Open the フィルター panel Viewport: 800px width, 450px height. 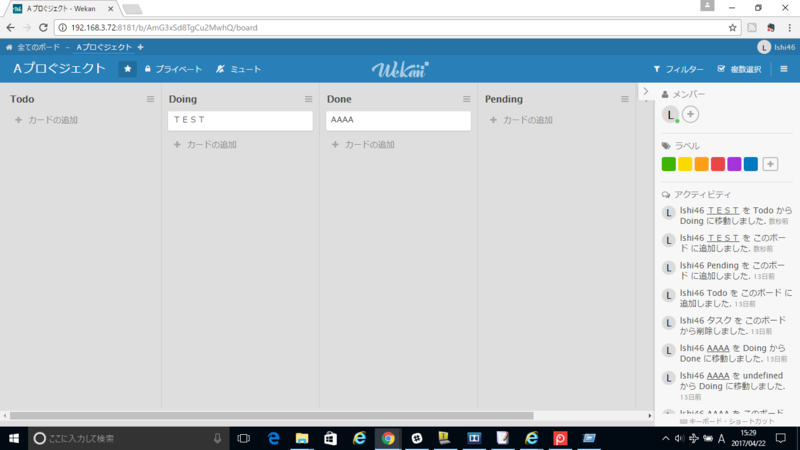(x=679, y=69)
